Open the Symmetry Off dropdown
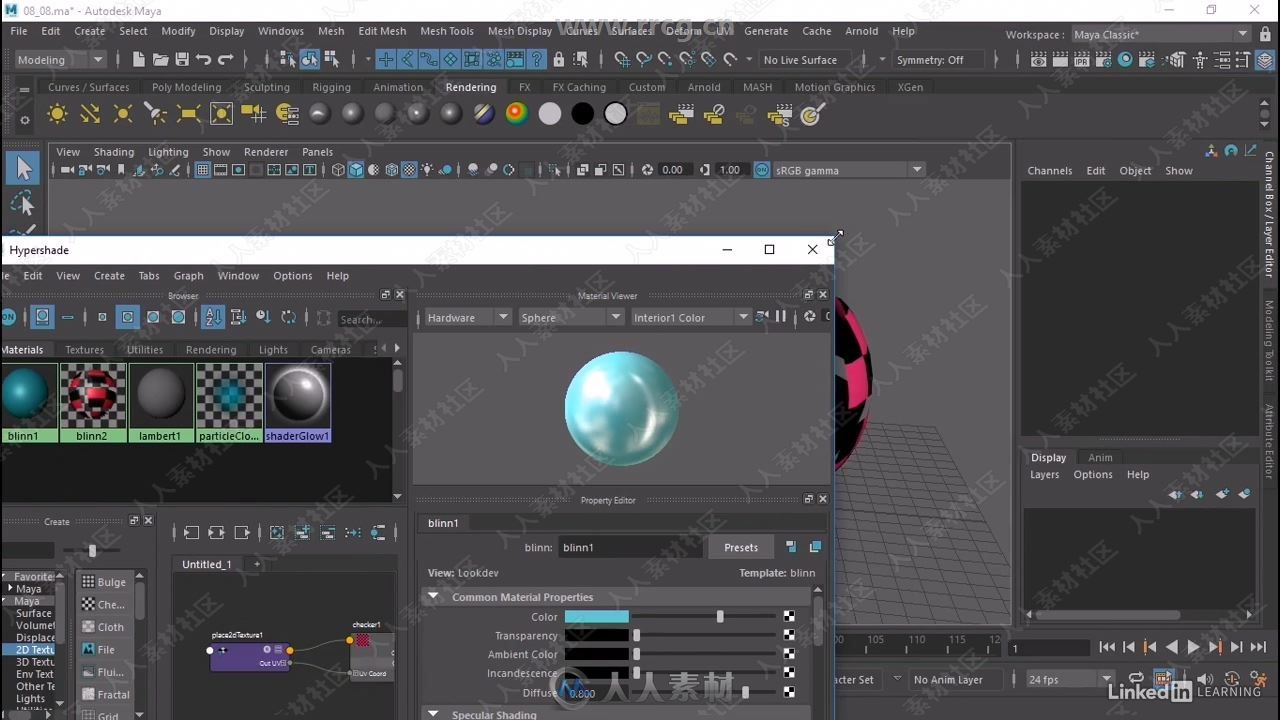This screenshot has height=720, width=1280. 940,60
